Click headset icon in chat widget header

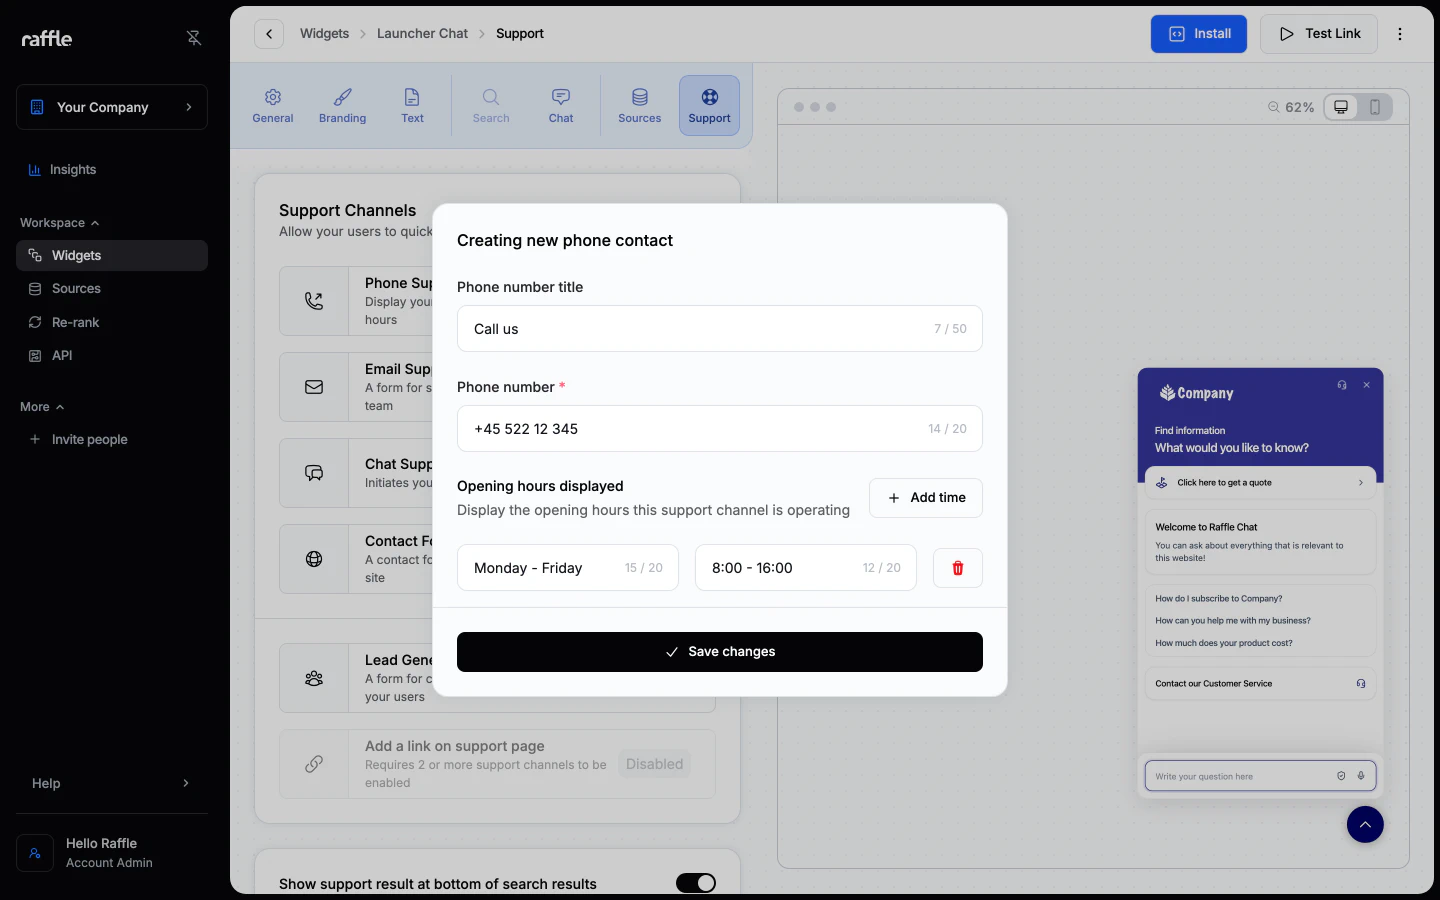1342,385
